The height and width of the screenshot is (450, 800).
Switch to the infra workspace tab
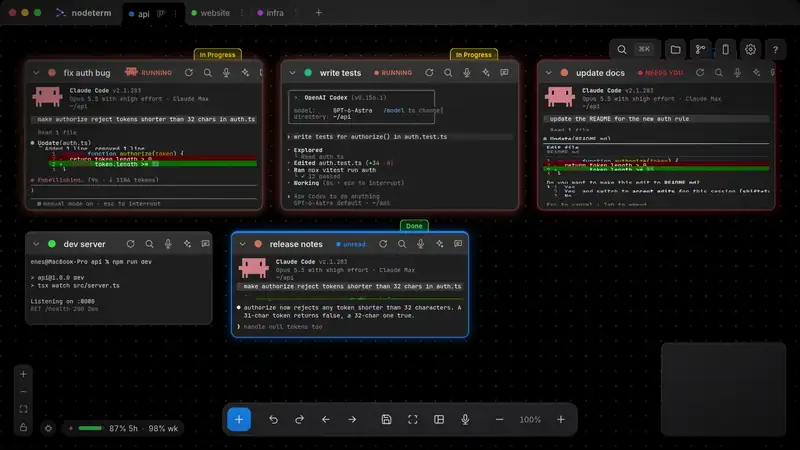(x=270, y=13)
